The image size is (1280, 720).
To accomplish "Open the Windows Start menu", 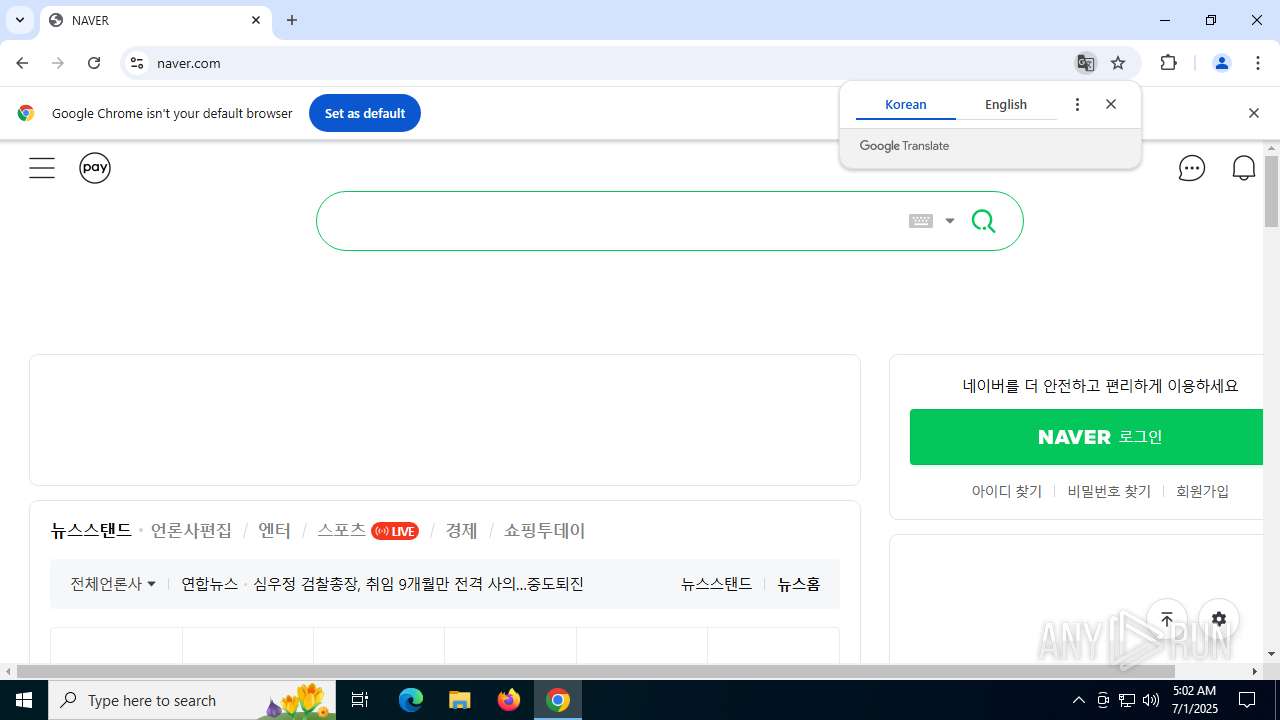I will [x=24, y=700].
